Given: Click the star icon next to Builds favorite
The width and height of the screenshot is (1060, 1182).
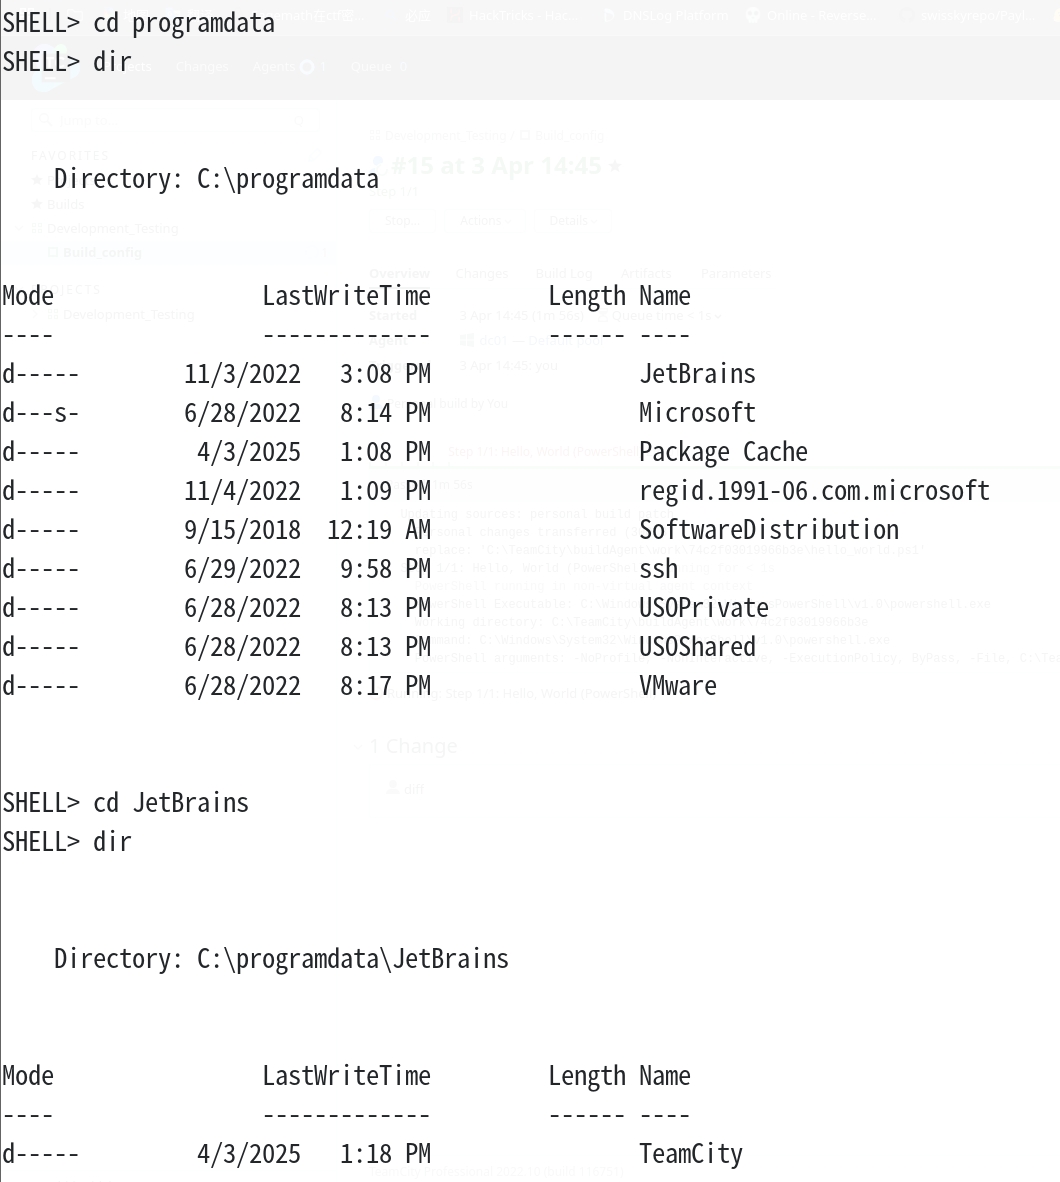Looking at the screenshot, I should click(x=37, y=204).
